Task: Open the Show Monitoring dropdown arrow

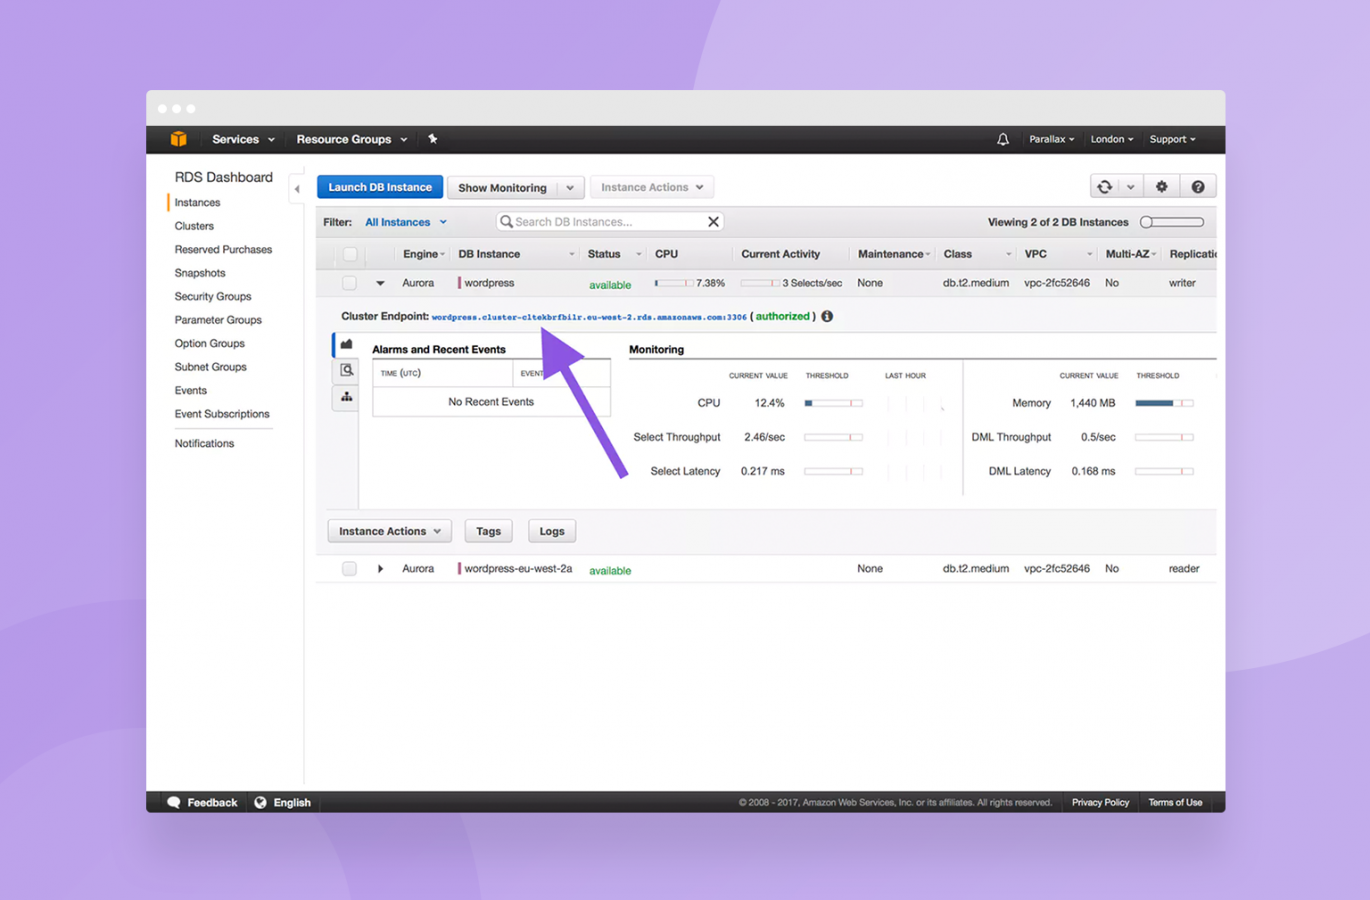Action: 570,188
